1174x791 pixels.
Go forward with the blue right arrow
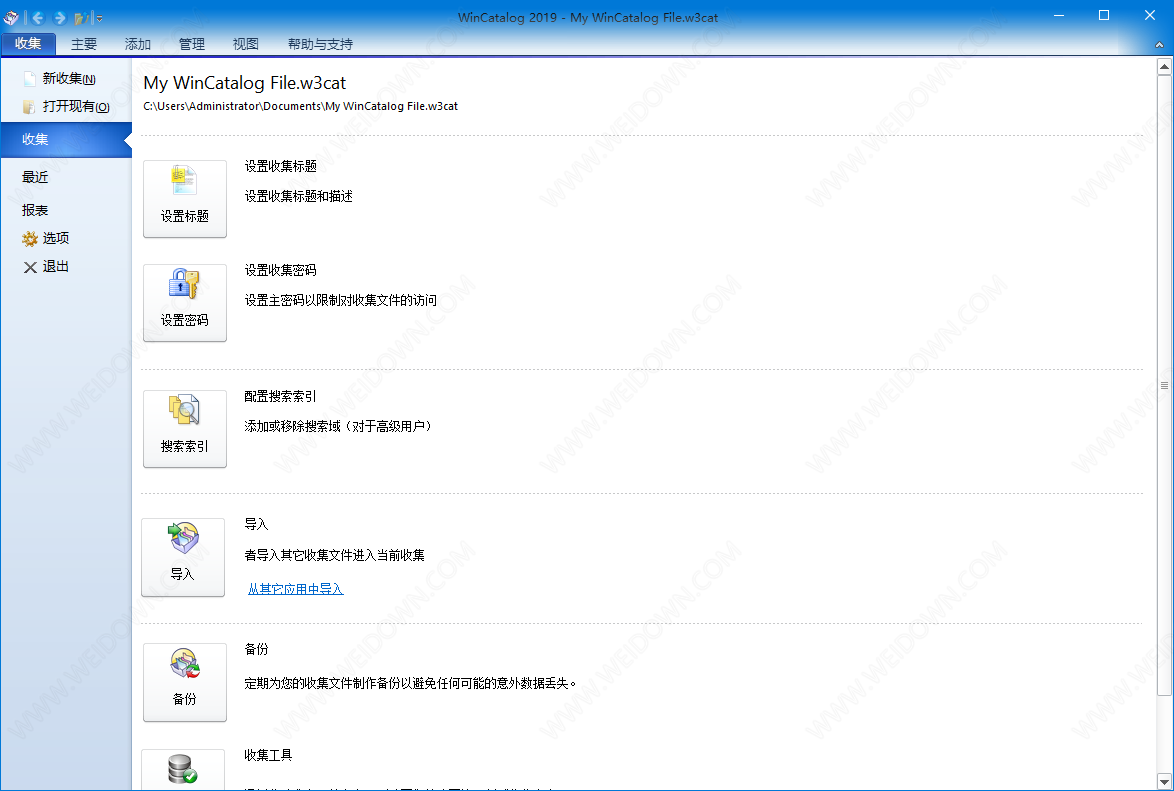pos(60,17)
